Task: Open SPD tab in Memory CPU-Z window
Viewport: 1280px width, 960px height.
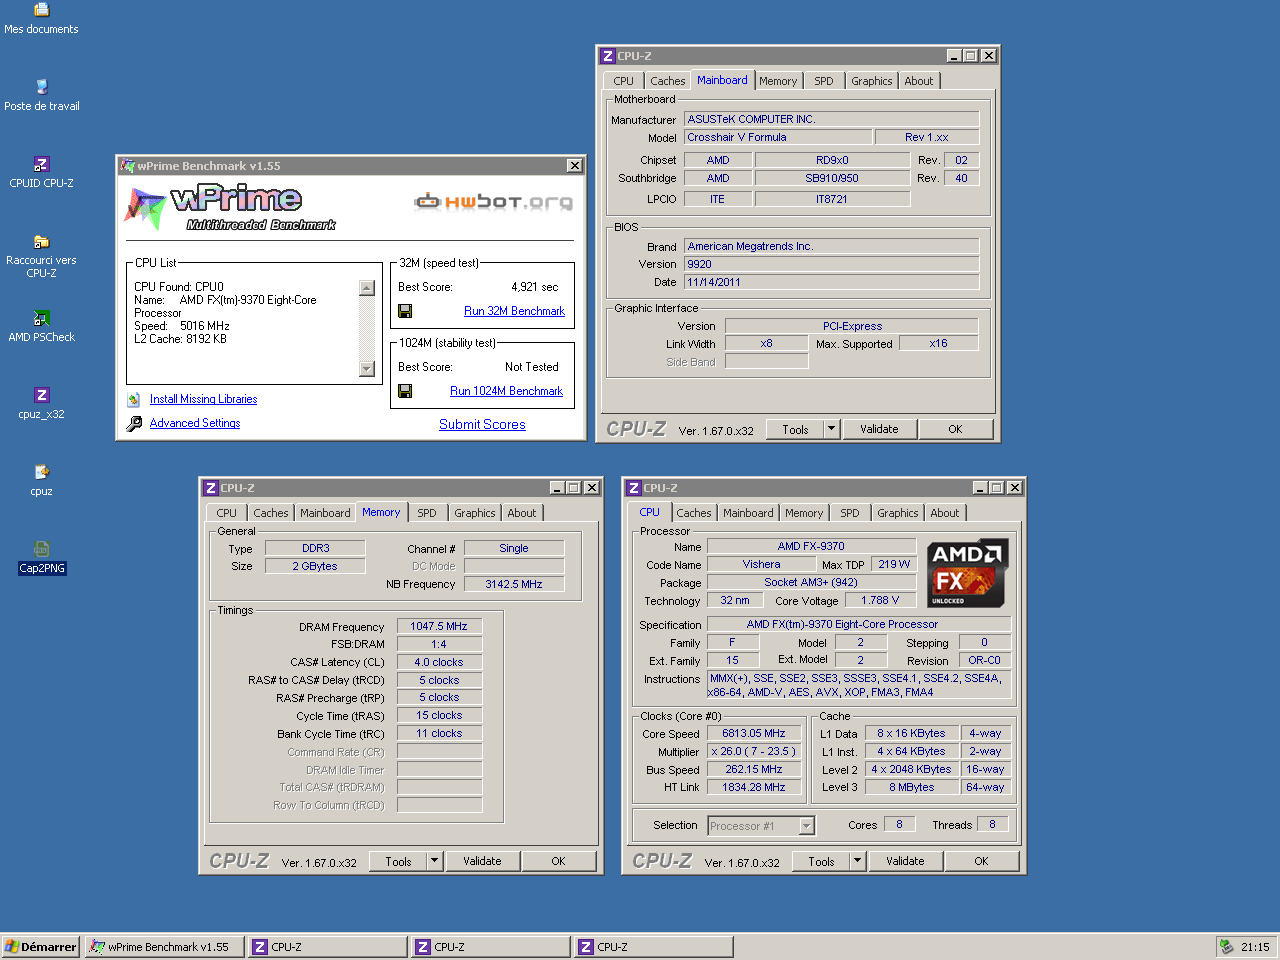Action: [x=427, y=513]
